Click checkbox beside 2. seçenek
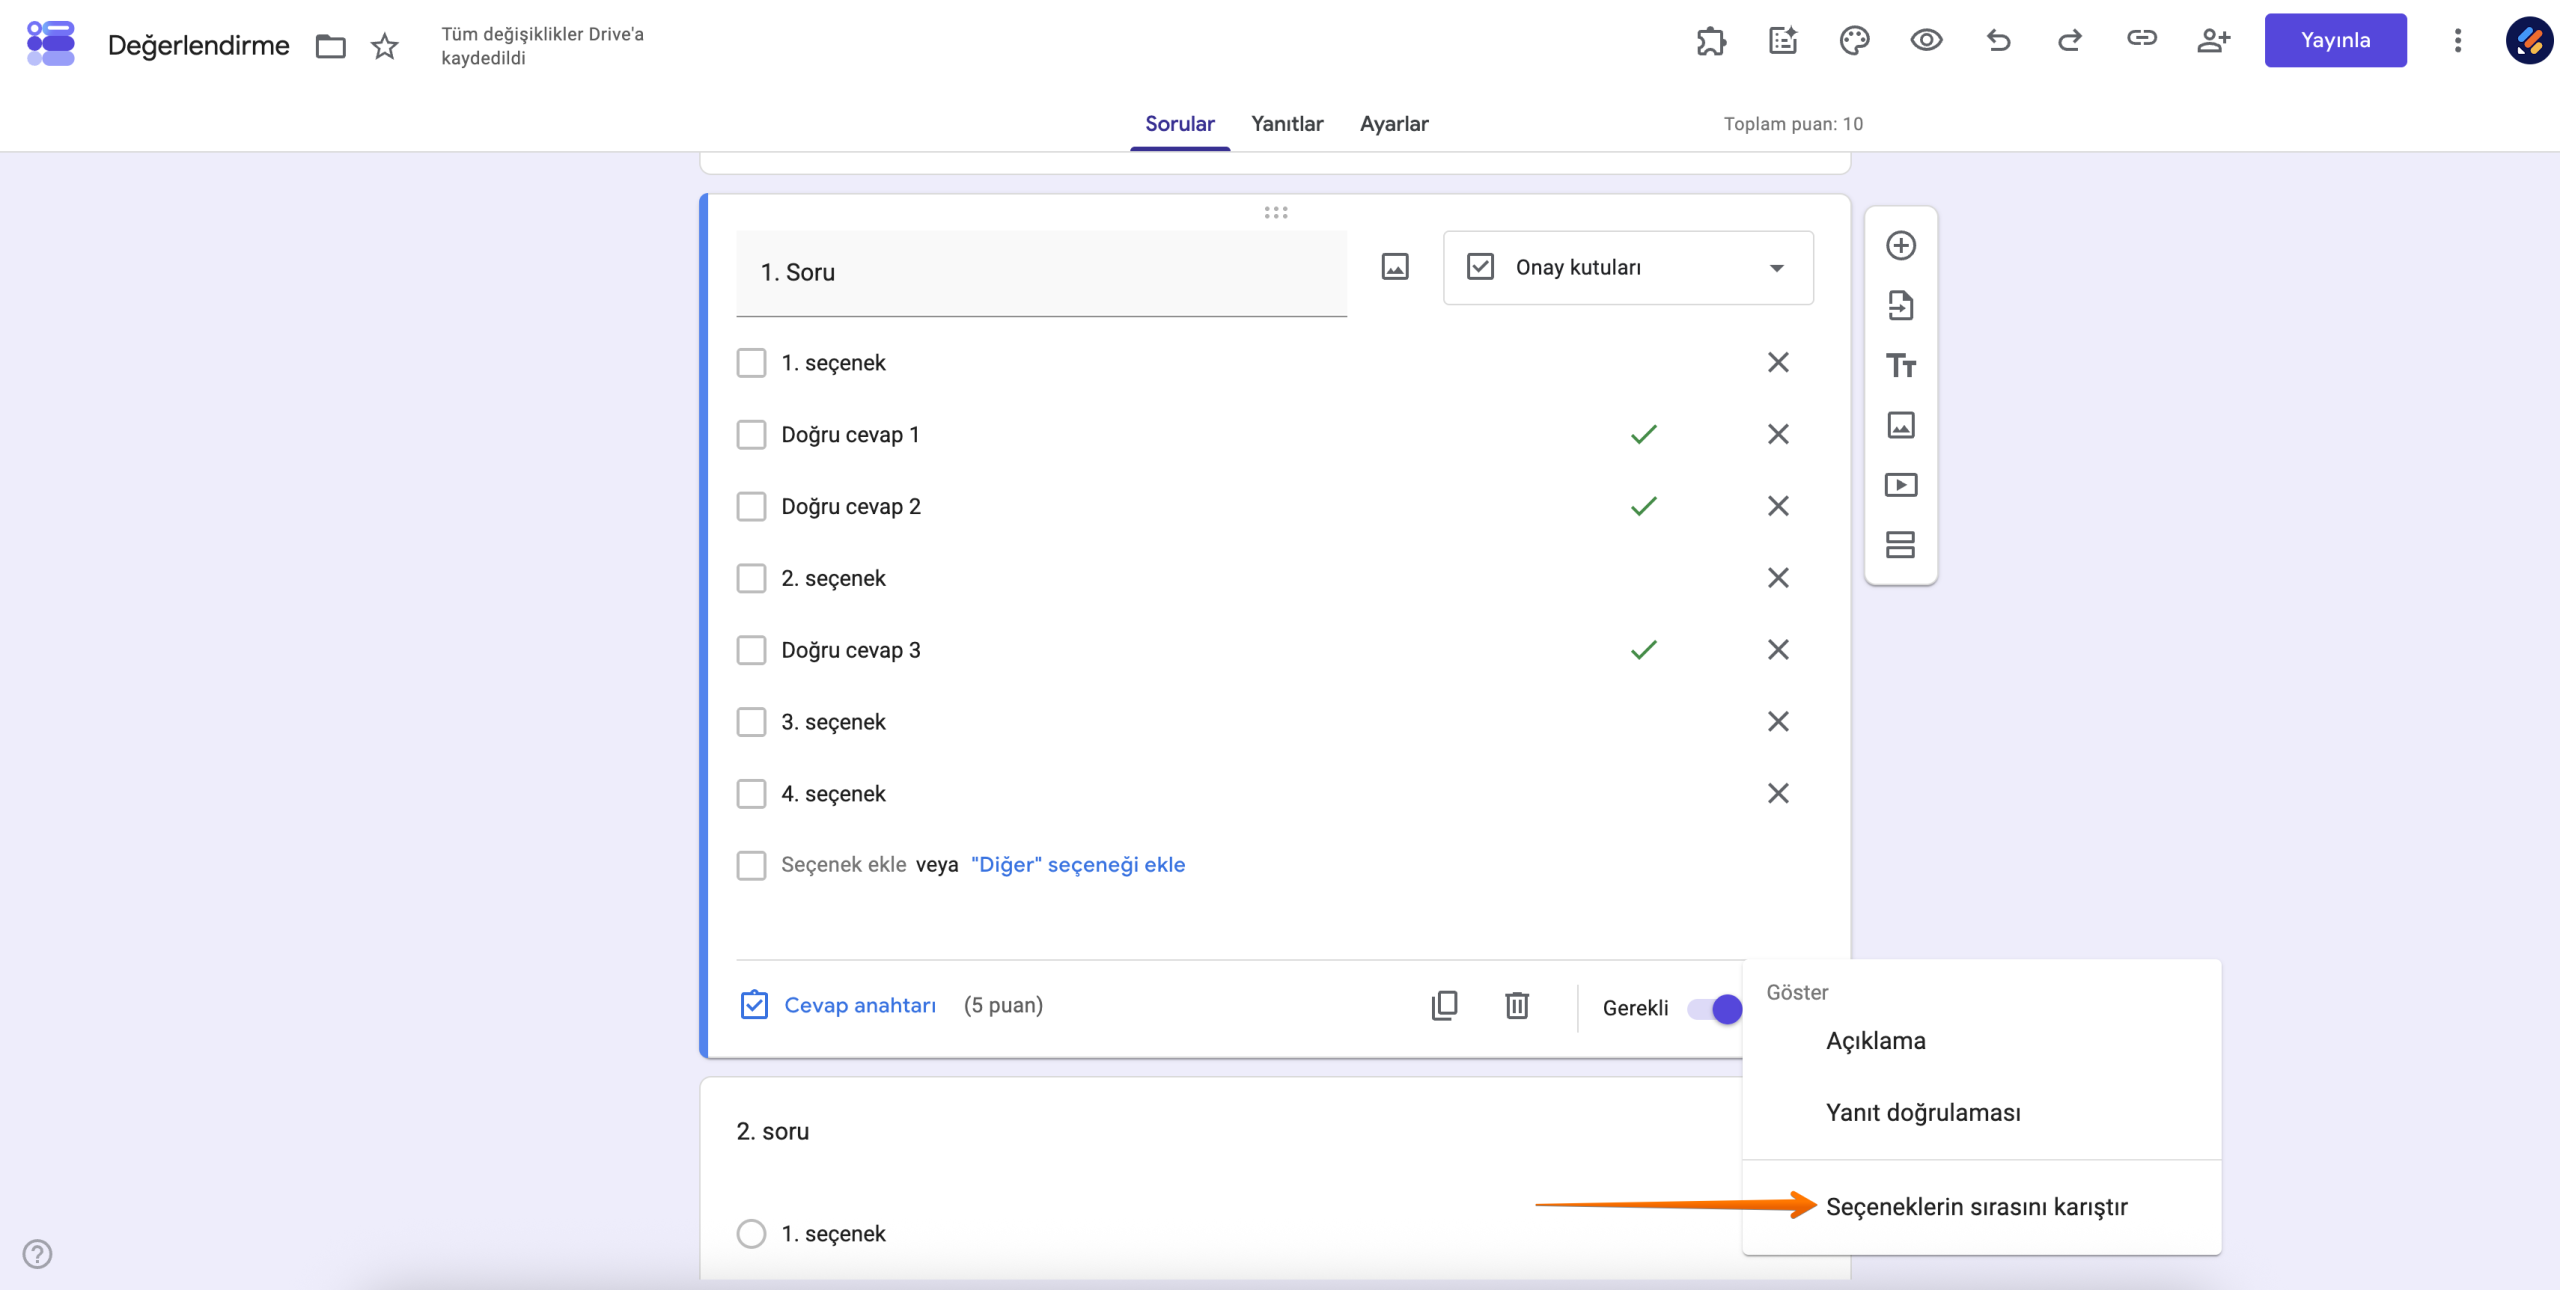This screenshot has height=1290, width=2560. click(751, 579)
